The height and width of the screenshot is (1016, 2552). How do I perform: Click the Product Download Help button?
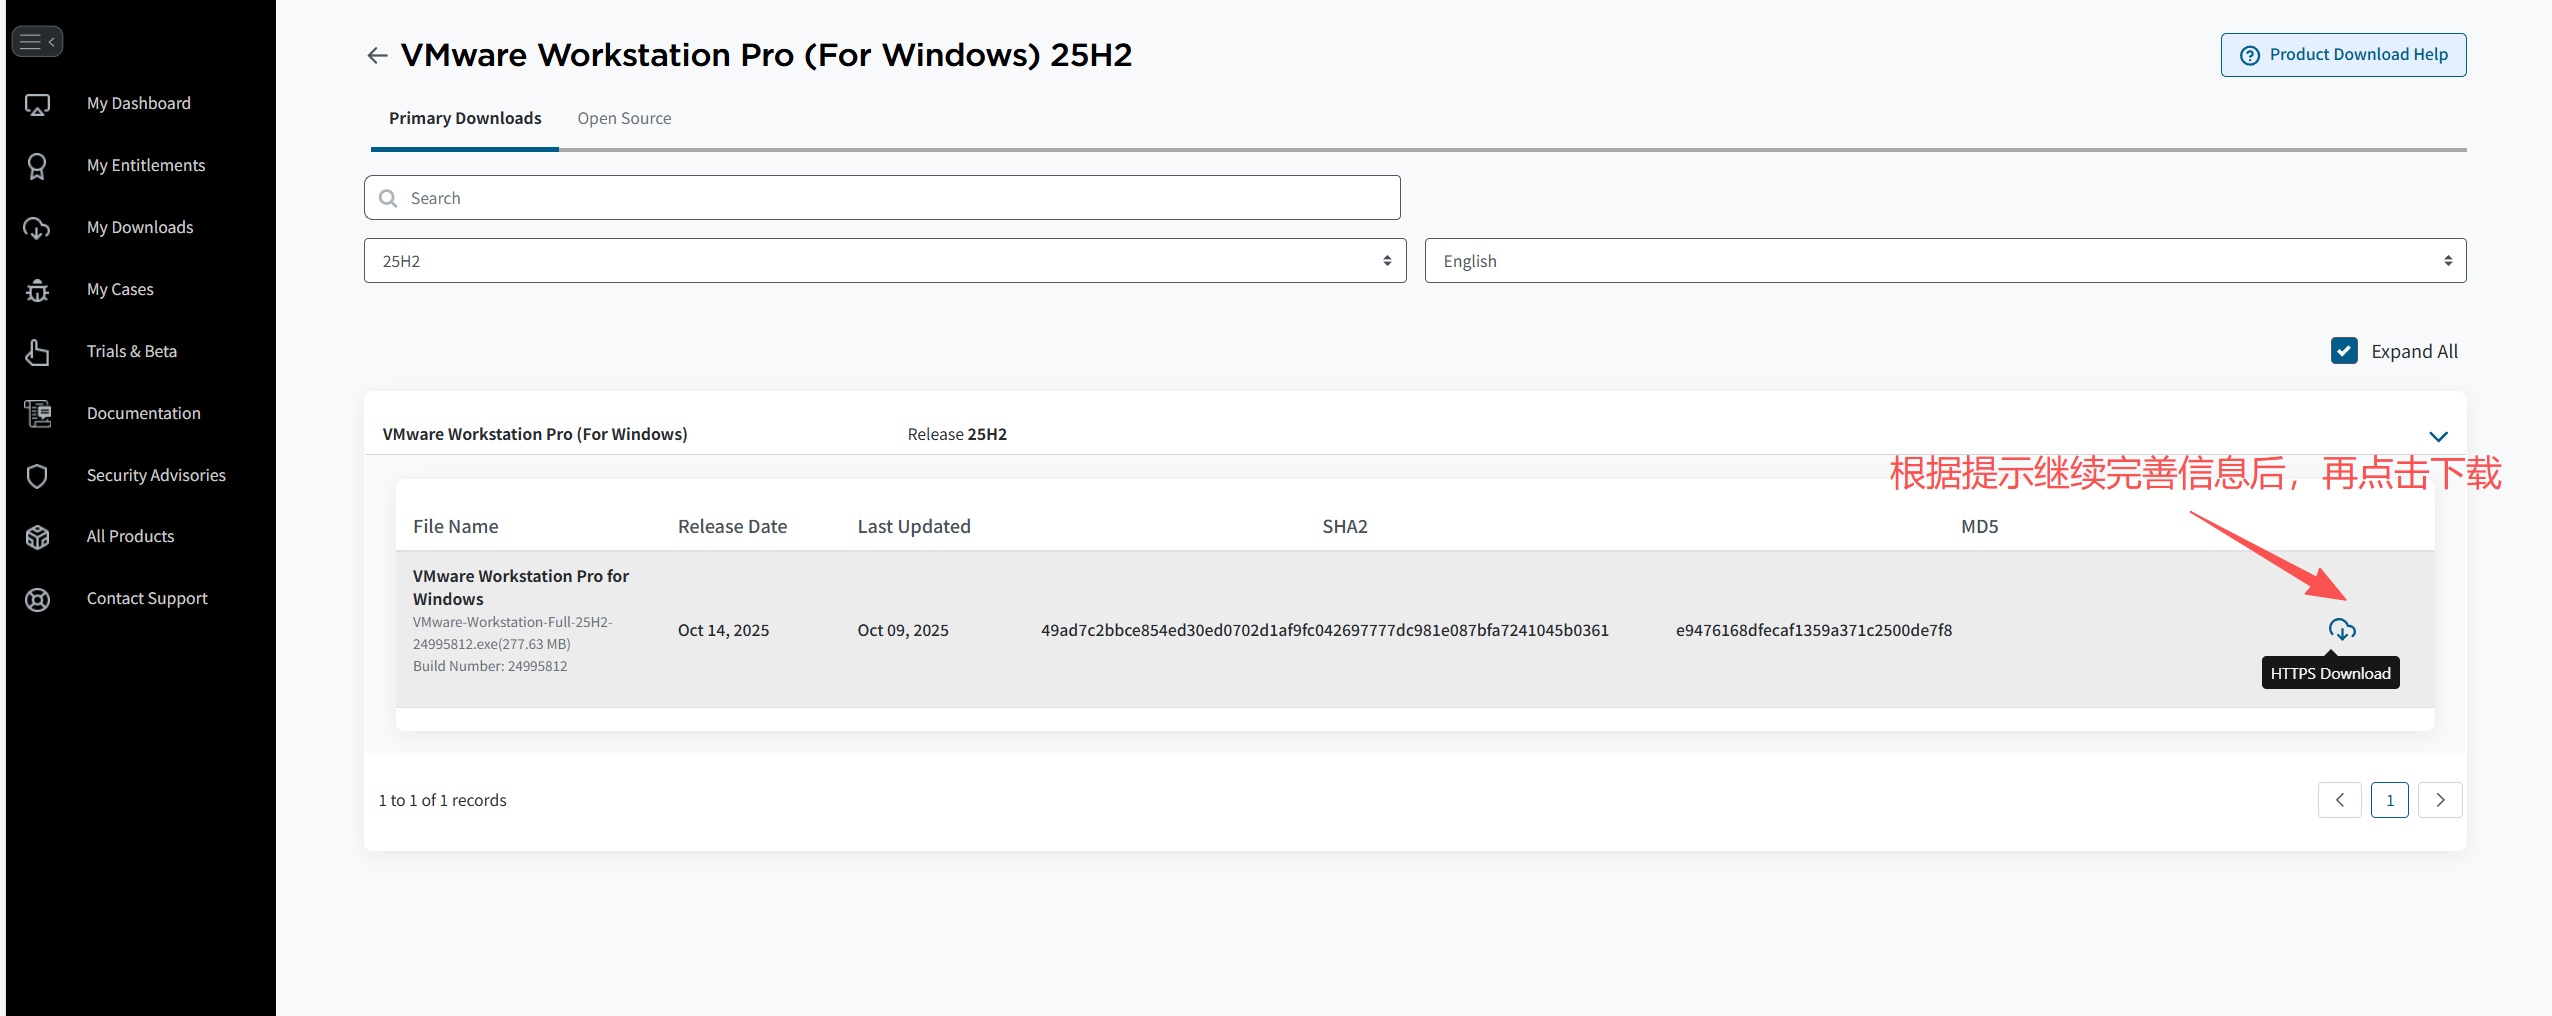2343,55
